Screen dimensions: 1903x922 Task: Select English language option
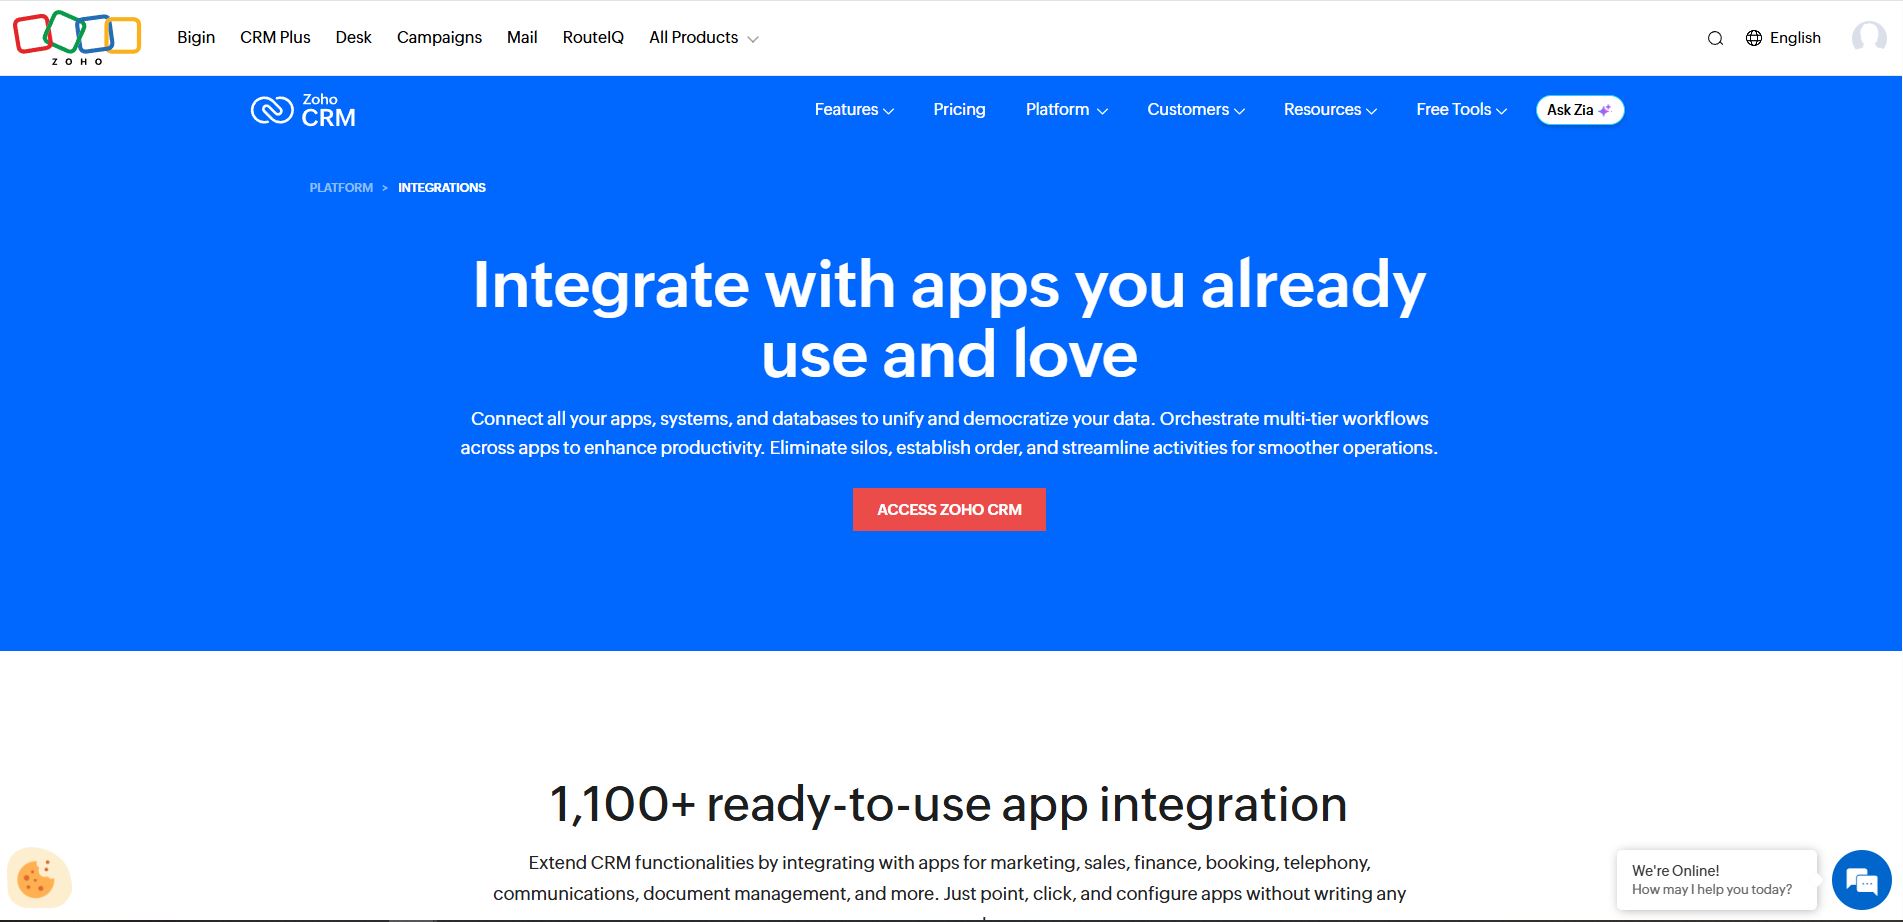(x=1795, y=38)
